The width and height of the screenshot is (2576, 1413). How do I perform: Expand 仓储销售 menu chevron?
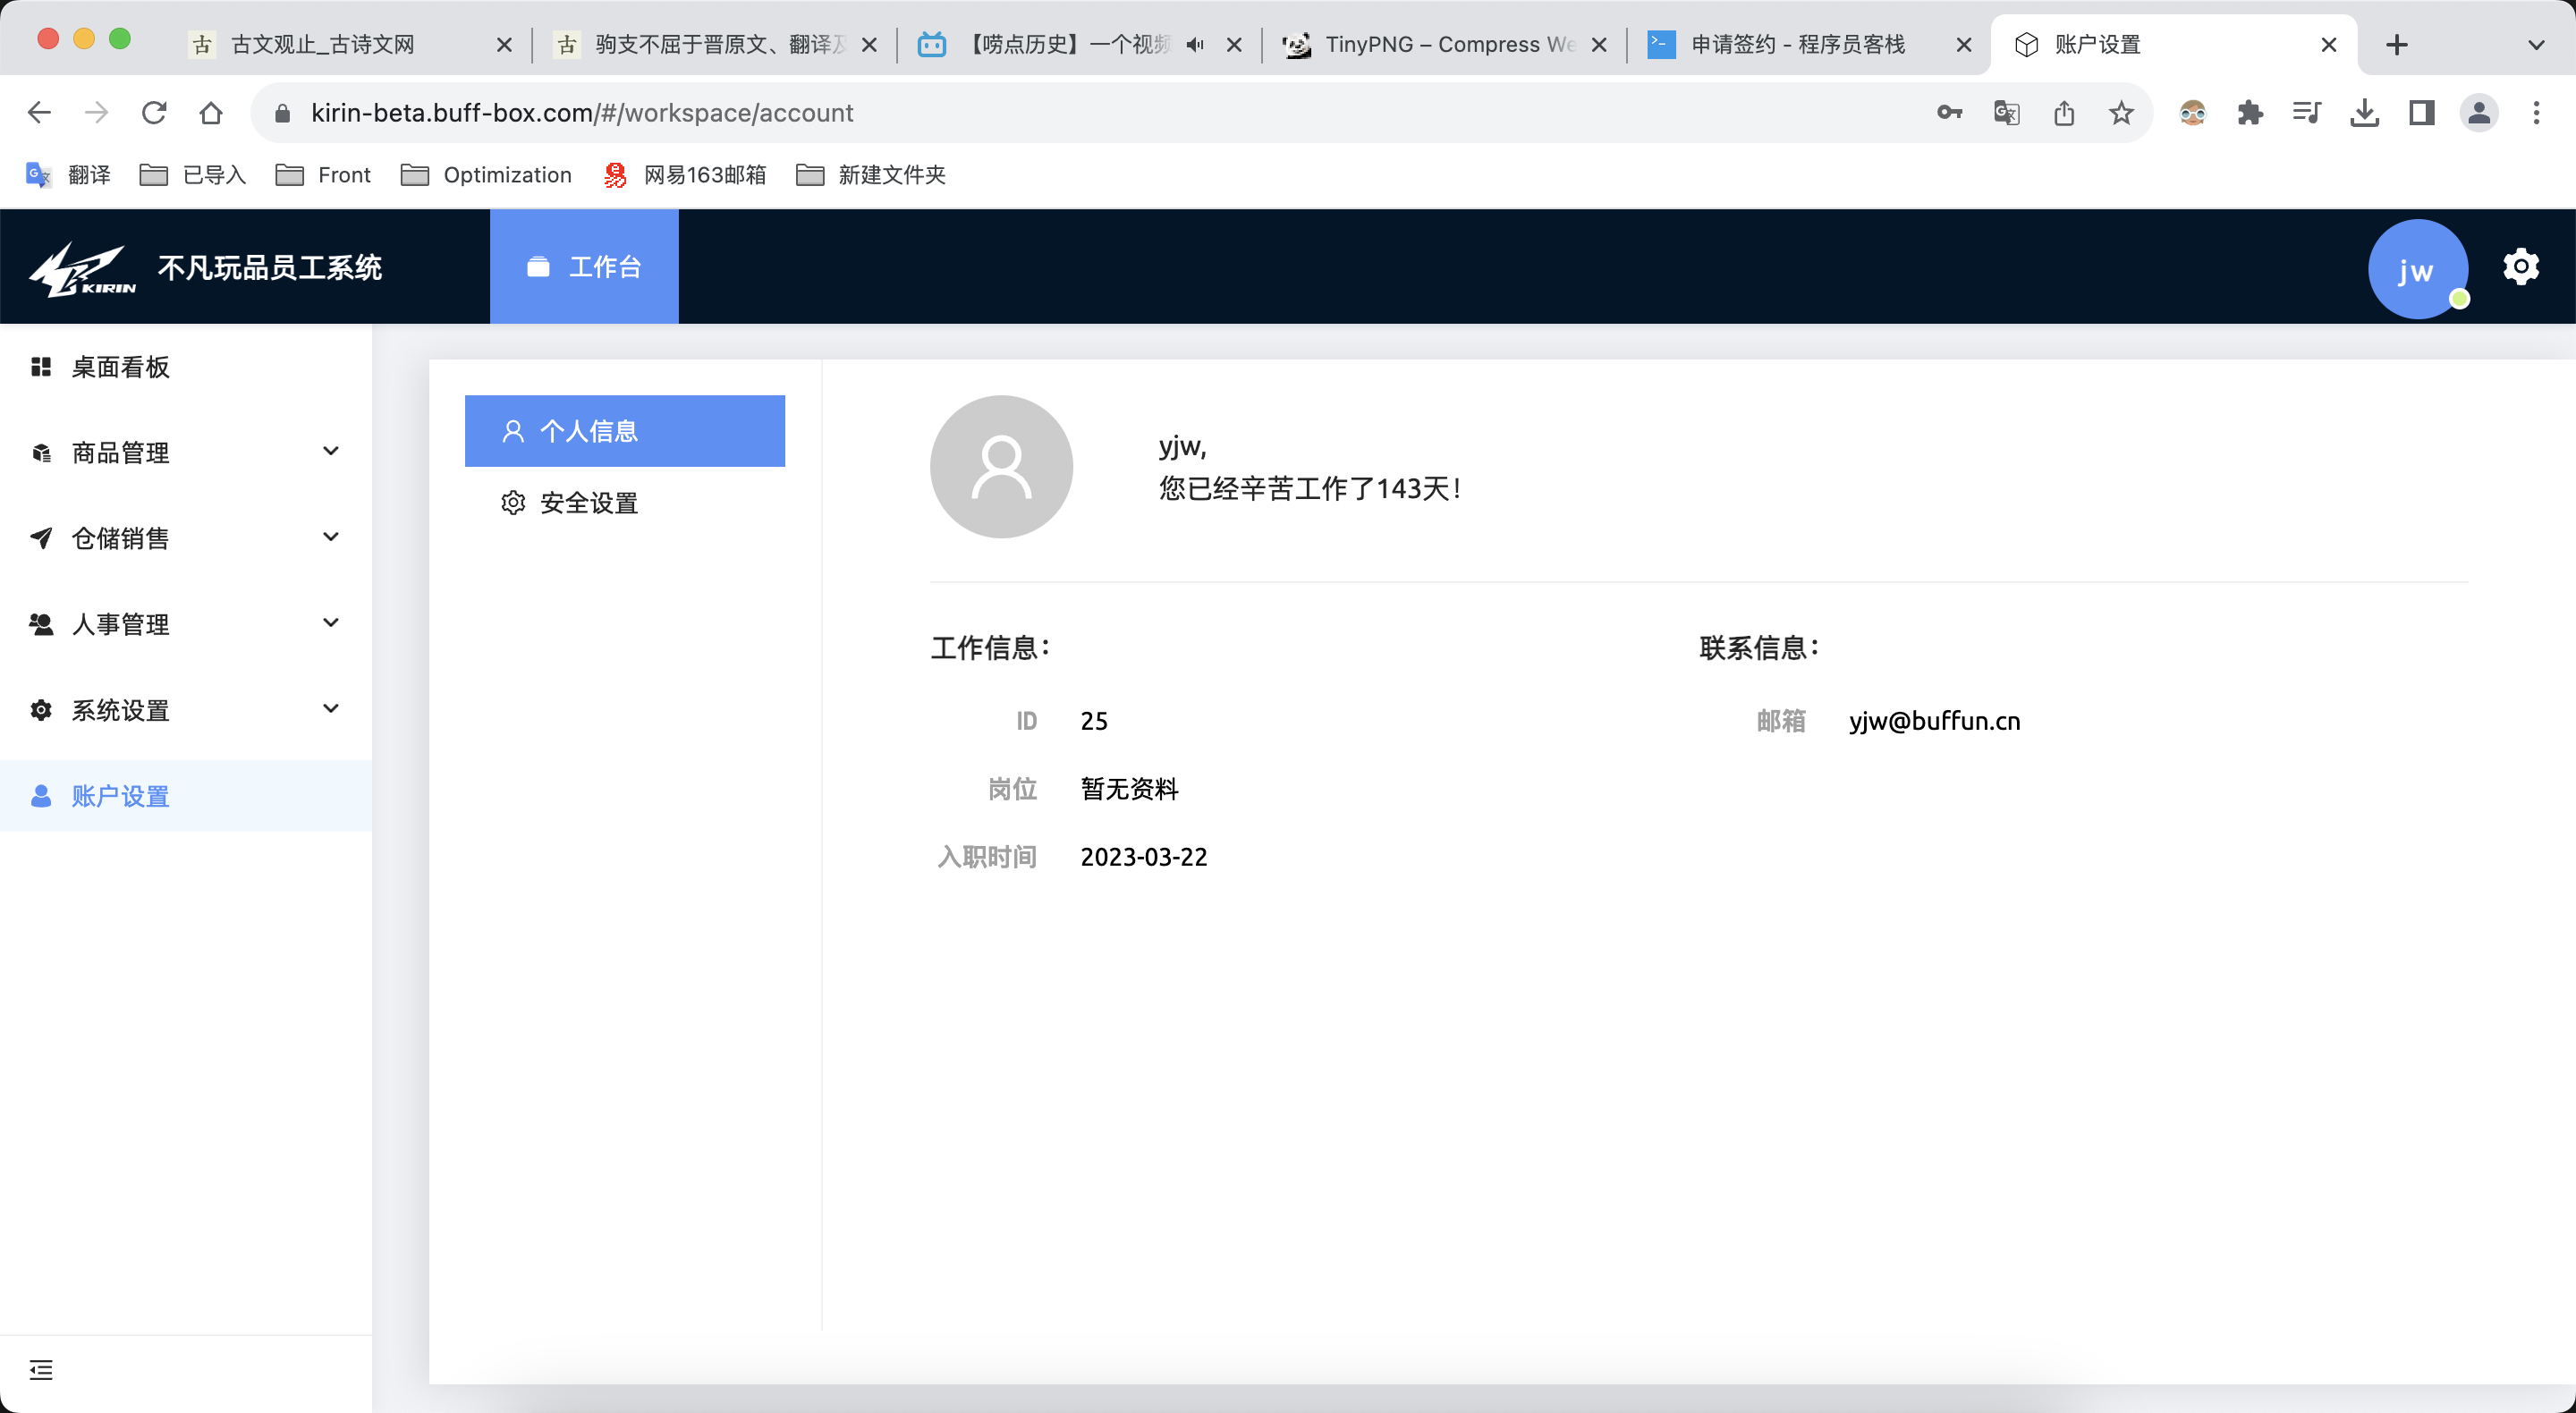tap(331, 538)
